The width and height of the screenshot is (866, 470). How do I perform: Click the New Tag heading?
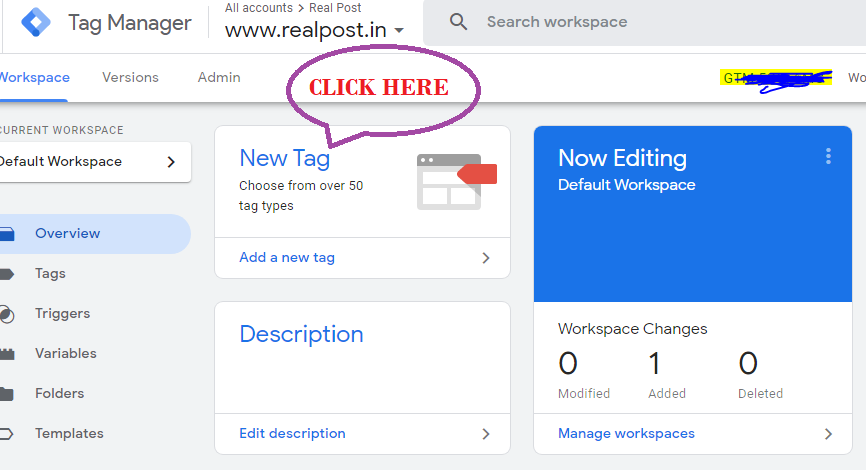pos(284,159)
